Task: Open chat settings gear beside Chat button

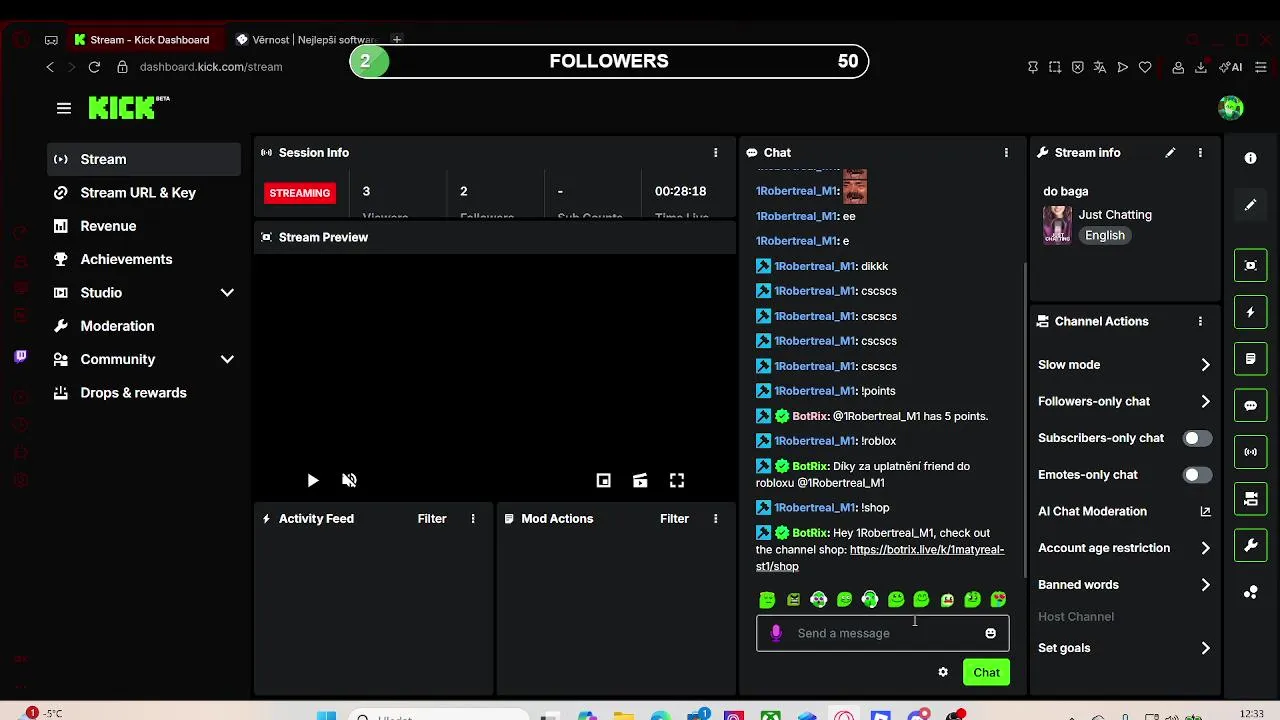Action: [x=942, y=672]
